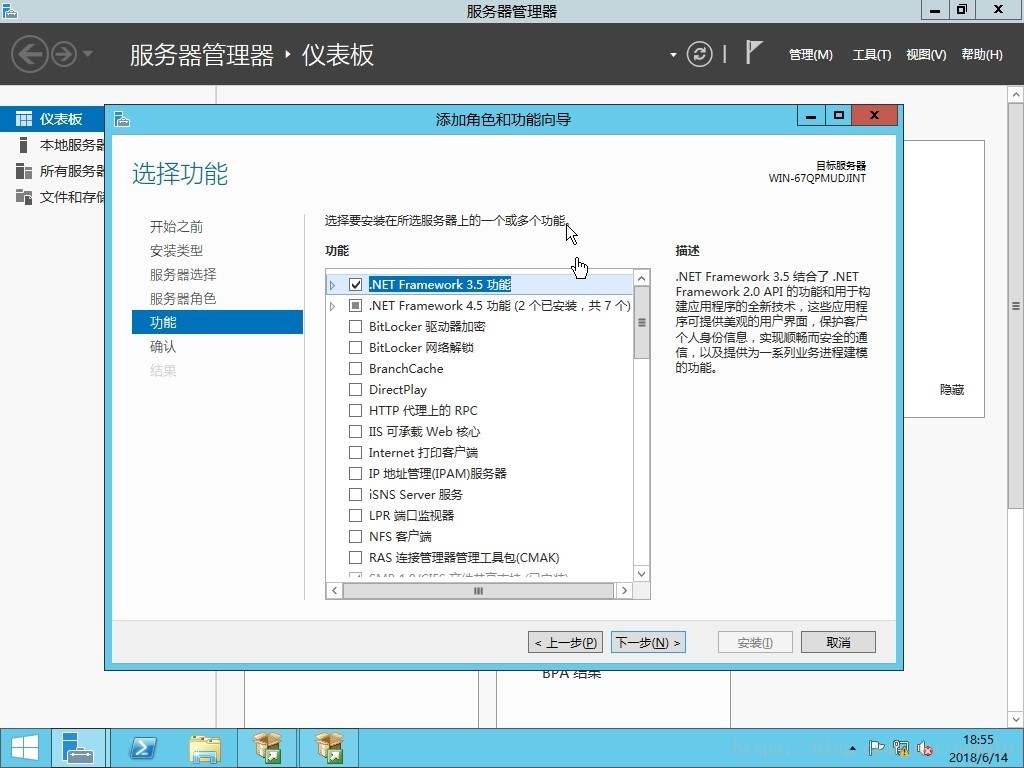Check IIS 可承载 Web 核心 checkbox
This screenshot has height=768, width=1024.
point(355,432)
